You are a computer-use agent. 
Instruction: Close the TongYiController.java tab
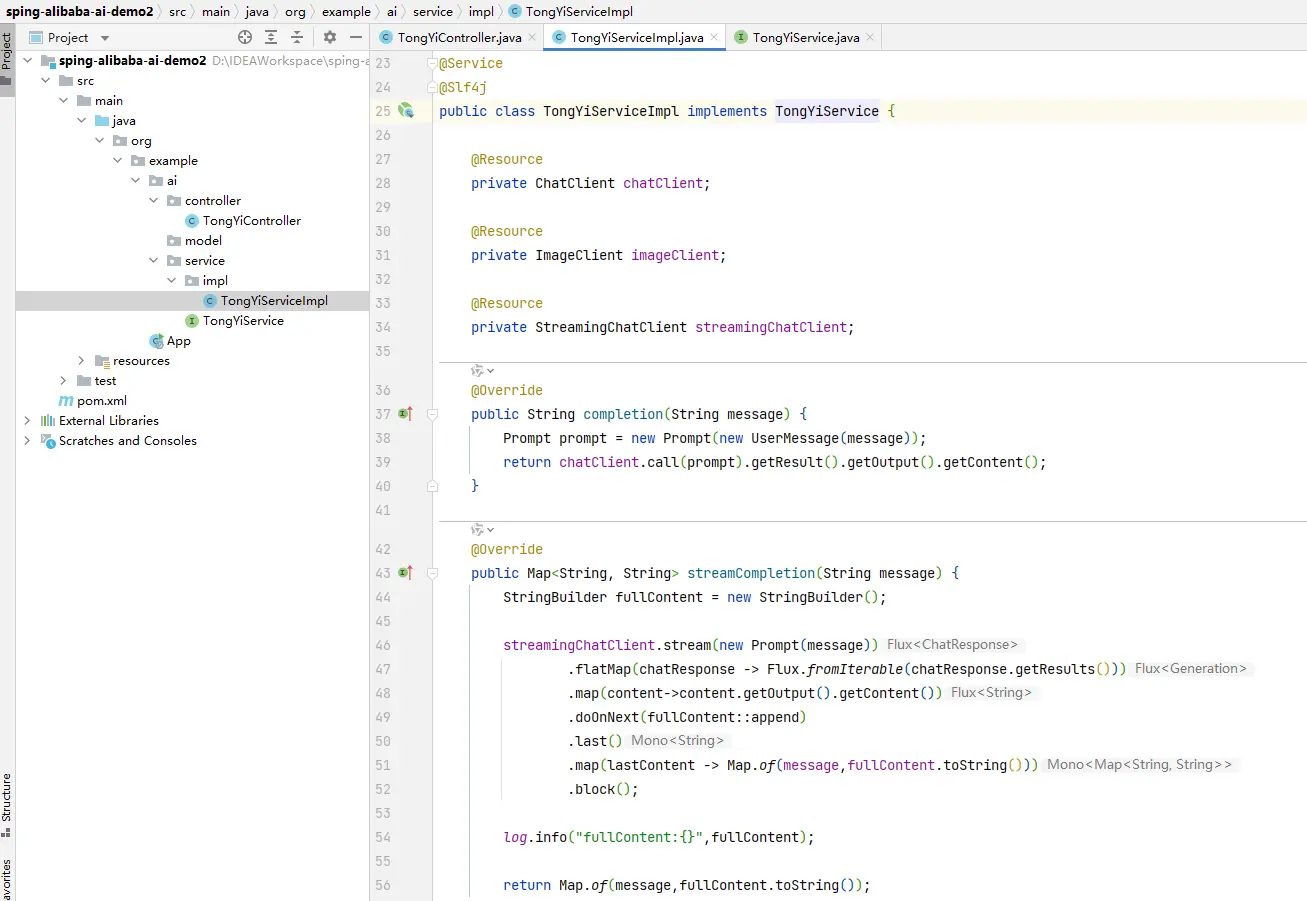pos(533,37)
